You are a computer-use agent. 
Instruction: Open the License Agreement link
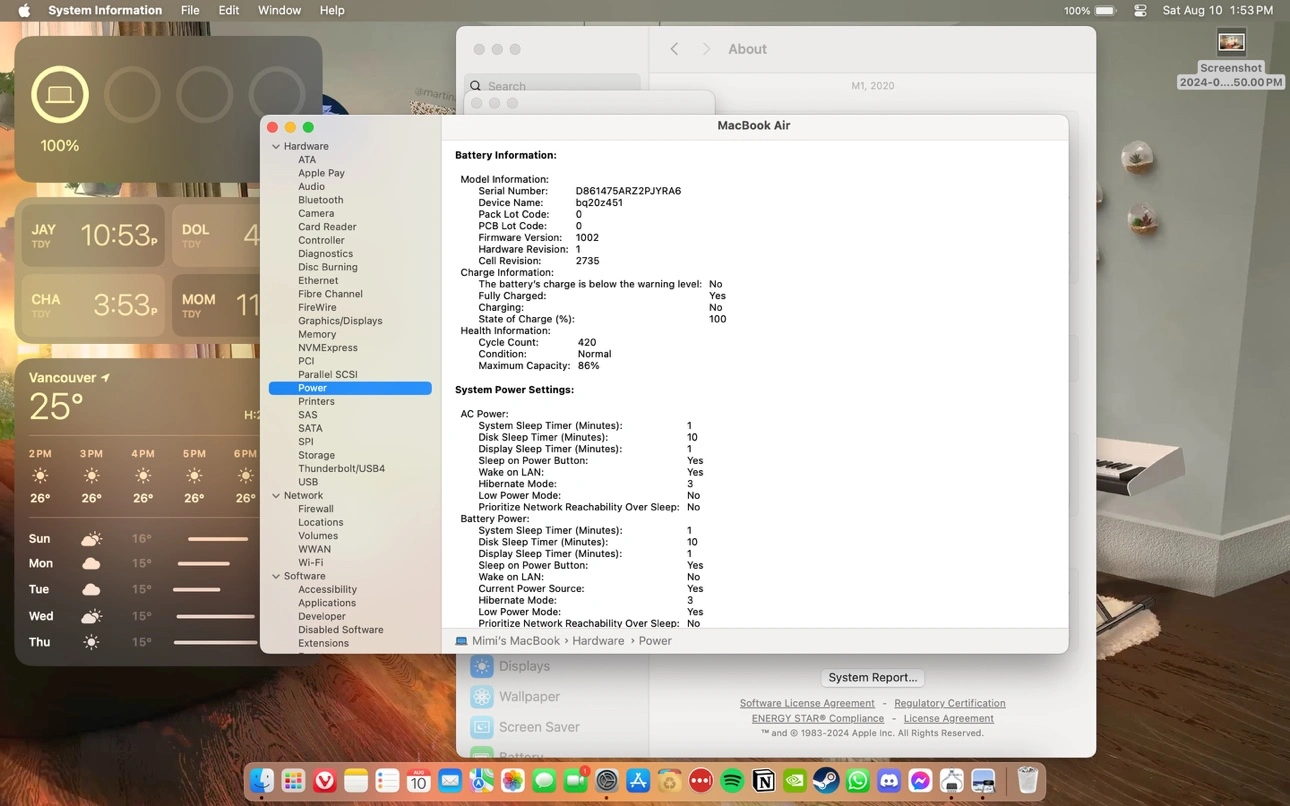pyautogui.click(x=949, y=718)
